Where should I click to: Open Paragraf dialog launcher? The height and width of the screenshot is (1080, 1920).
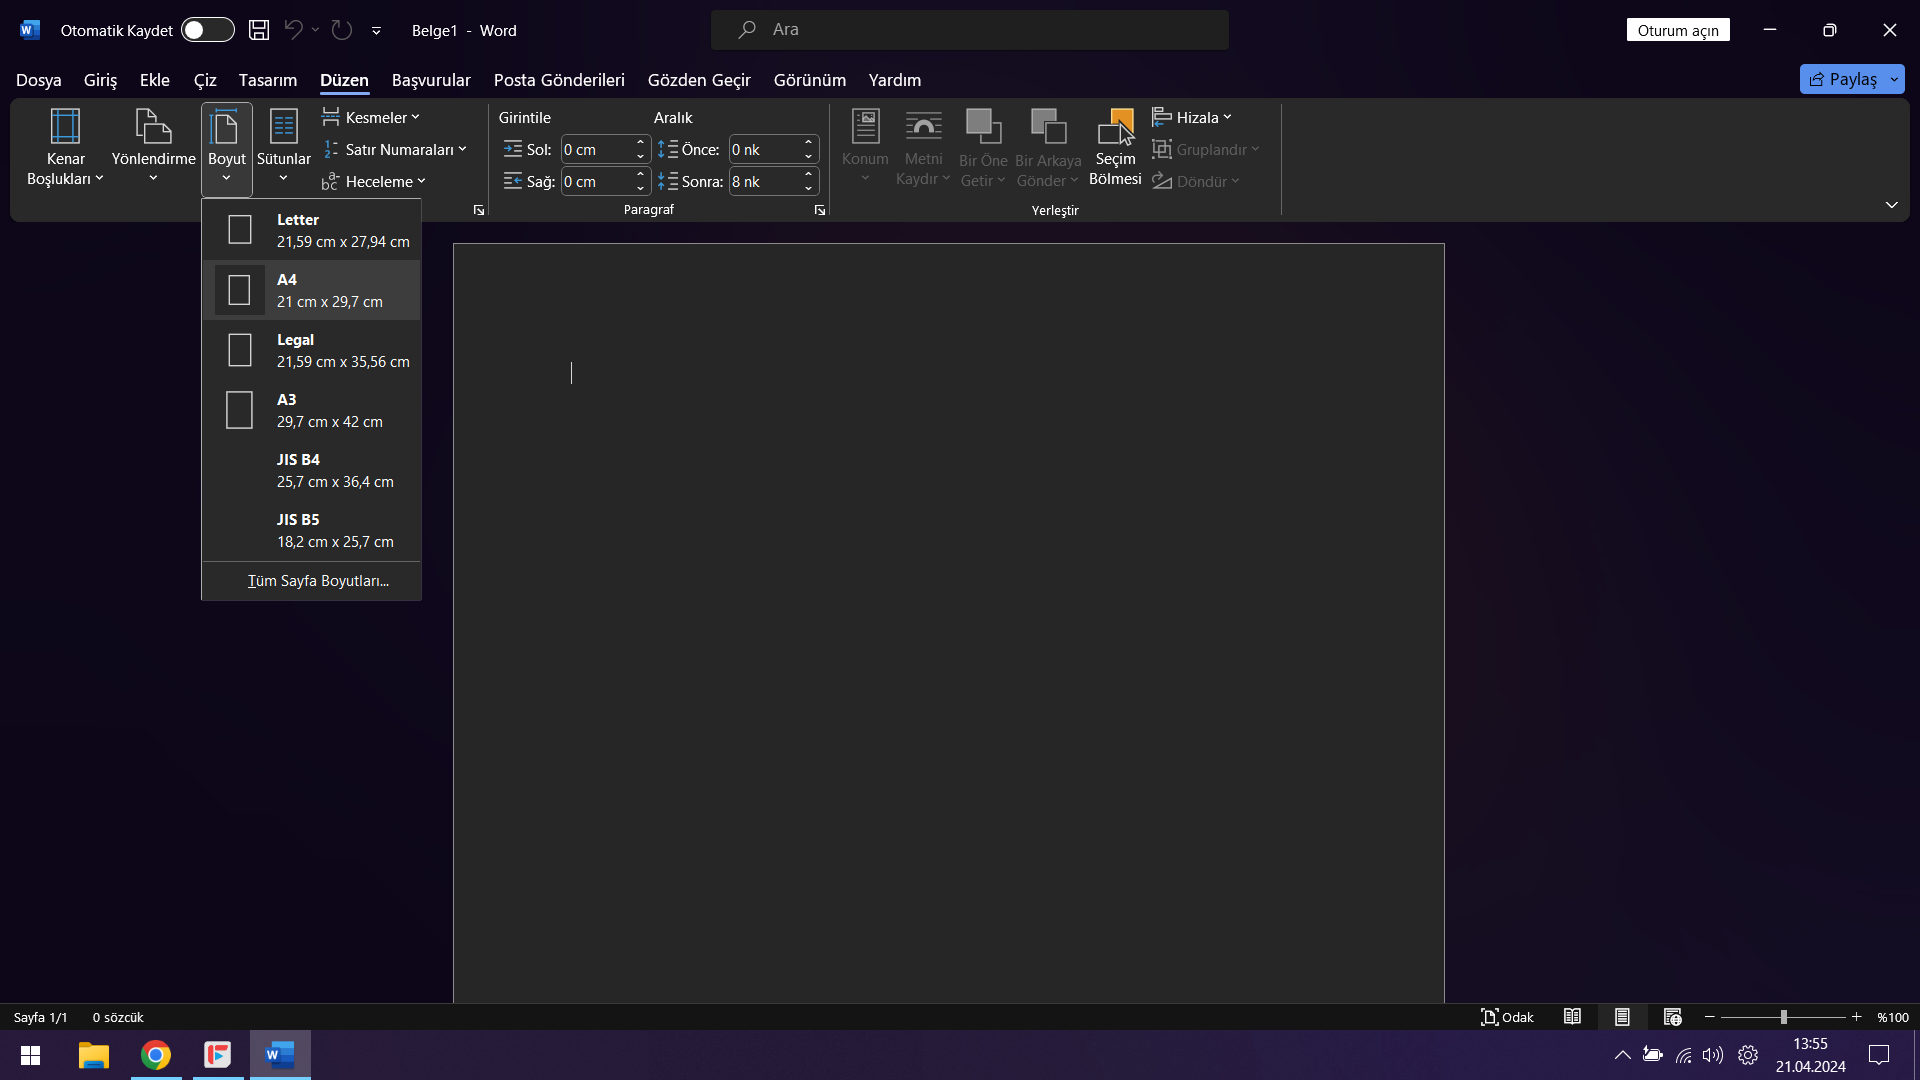pos(820,210)
